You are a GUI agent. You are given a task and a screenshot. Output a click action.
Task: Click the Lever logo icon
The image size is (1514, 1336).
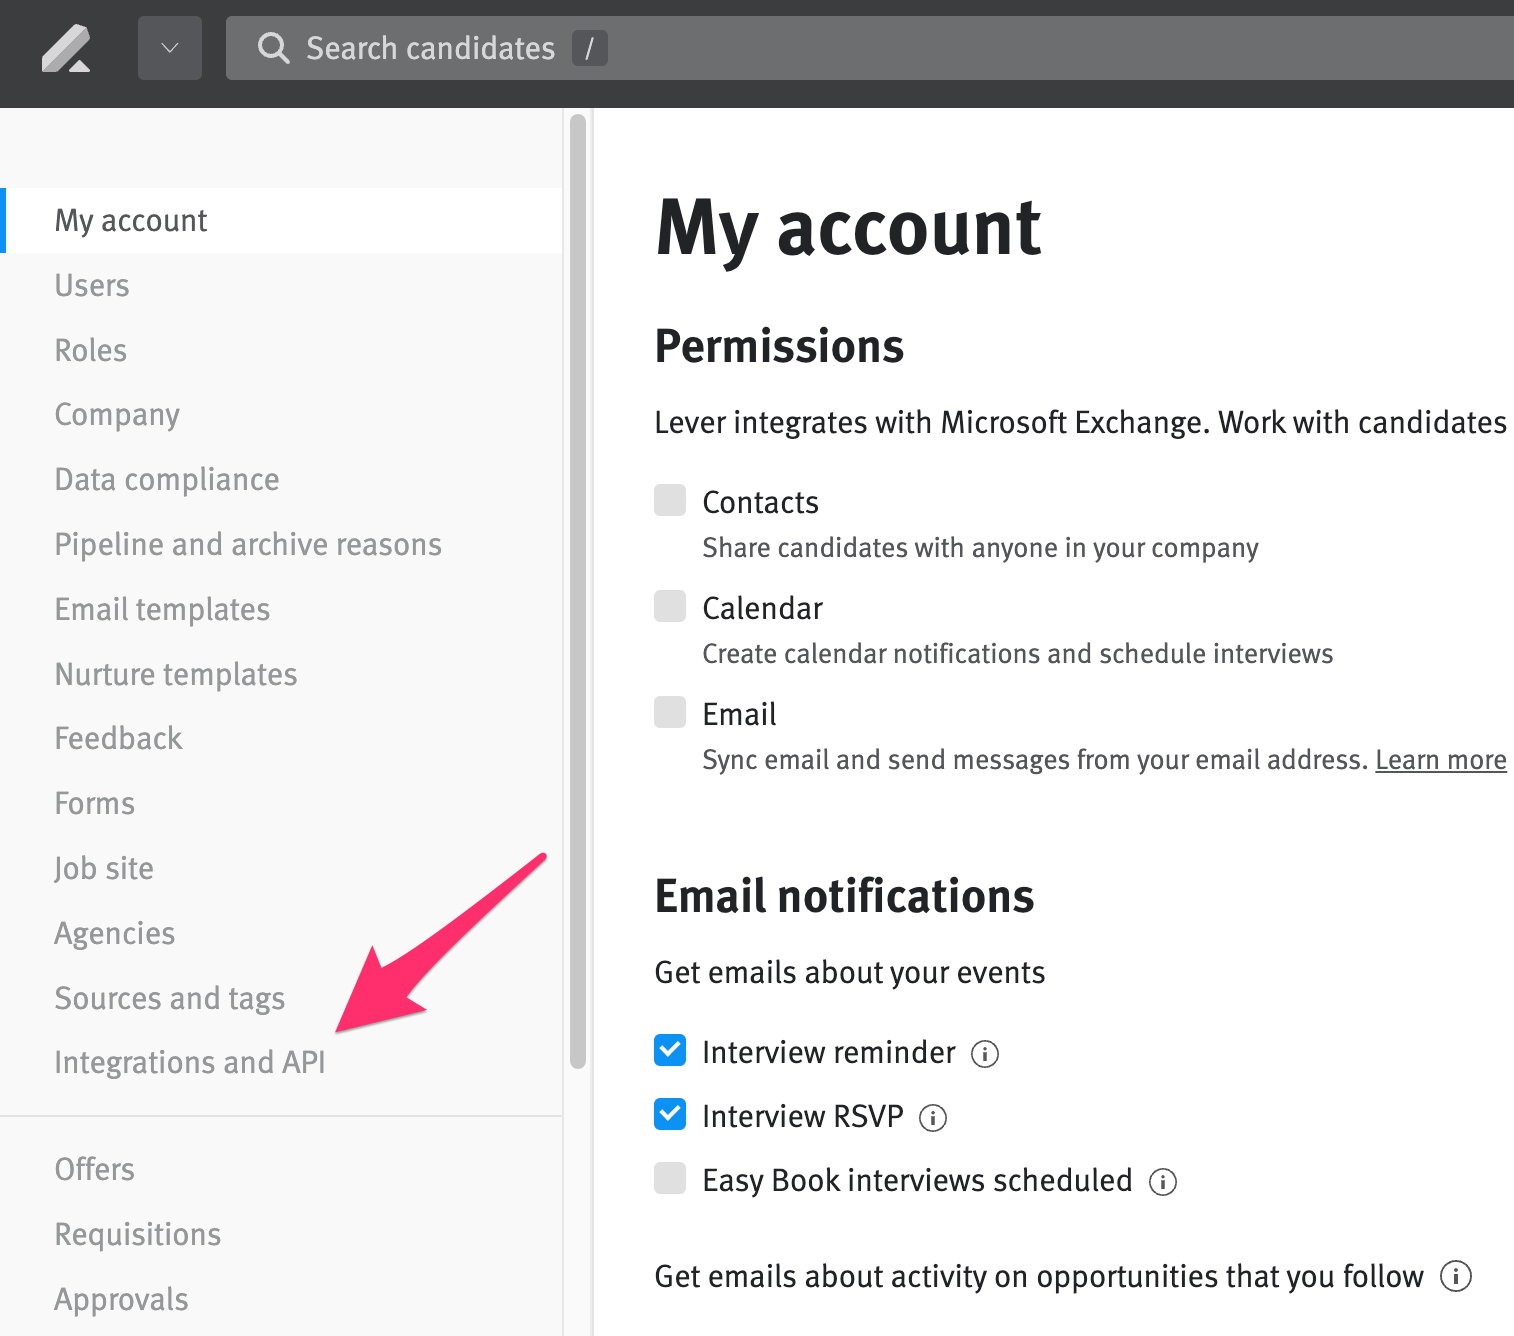tap(66, 49)
